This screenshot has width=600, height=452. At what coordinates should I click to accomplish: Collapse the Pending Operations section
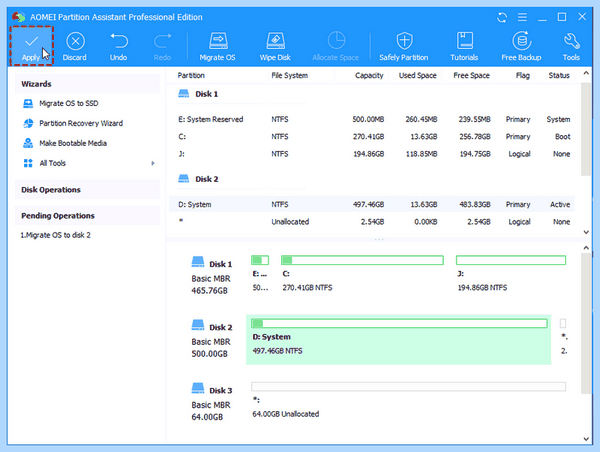87,216
